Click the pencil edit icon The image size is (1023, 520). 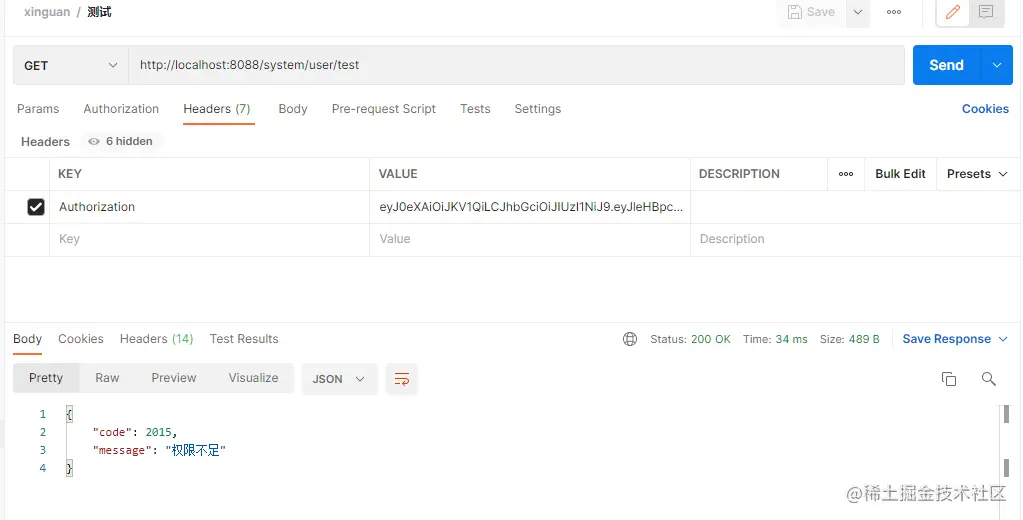pos(953,12)
